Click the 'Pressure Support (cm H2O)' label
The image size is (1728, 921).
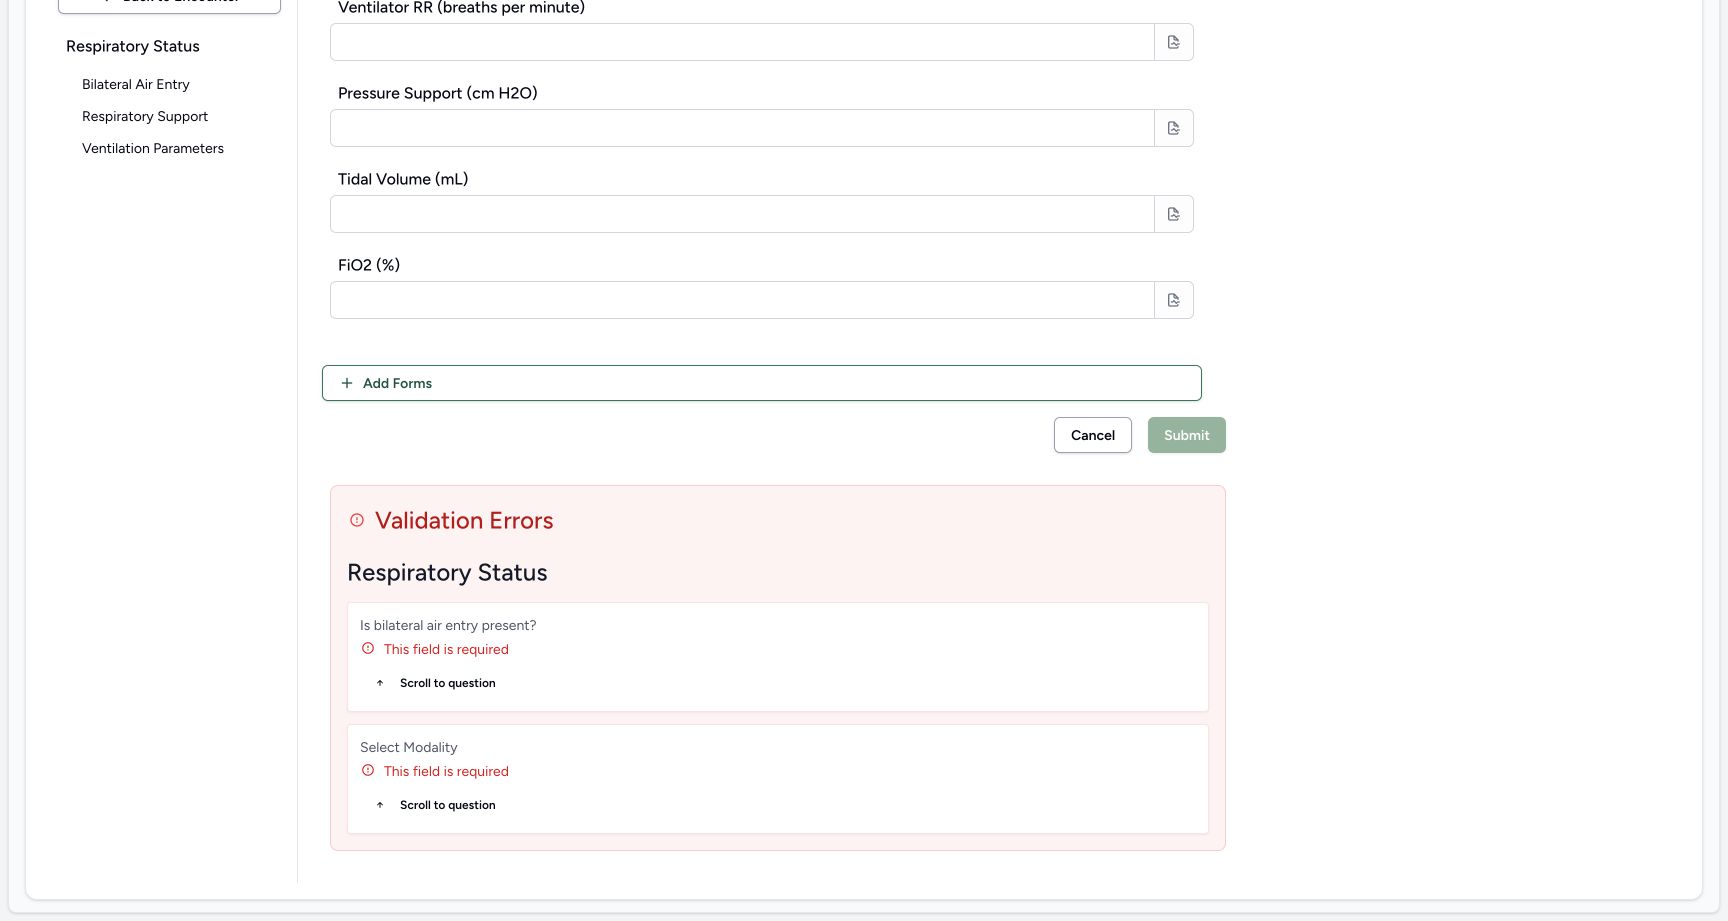tap(438, 93)
